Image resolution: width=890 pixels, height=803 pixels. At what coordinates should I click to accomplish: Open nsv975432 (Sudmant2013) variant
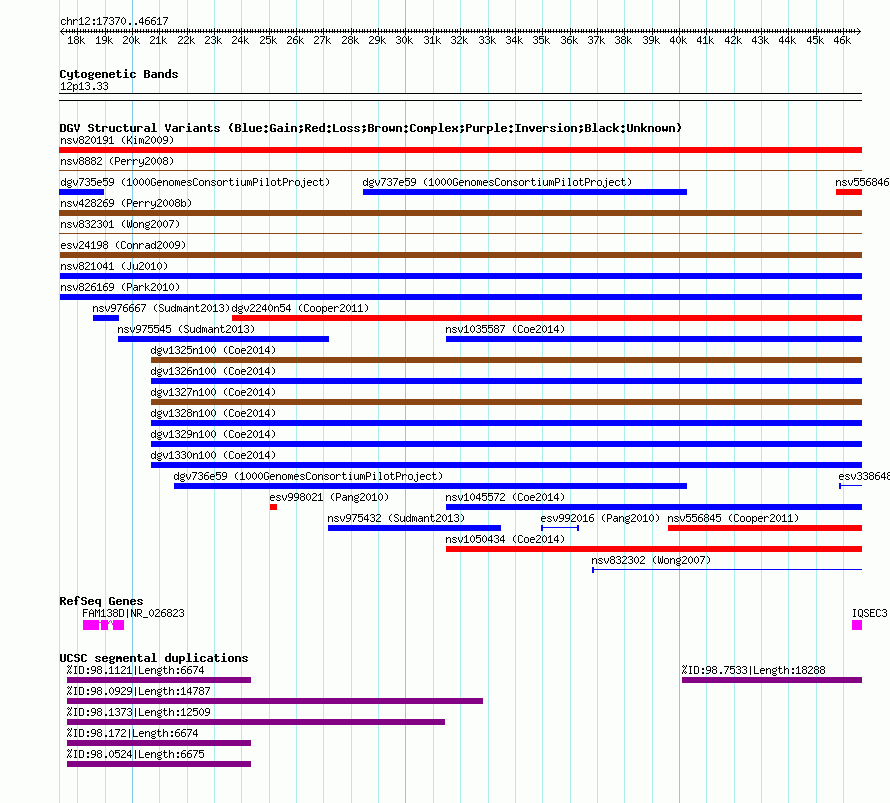point(414,528)
